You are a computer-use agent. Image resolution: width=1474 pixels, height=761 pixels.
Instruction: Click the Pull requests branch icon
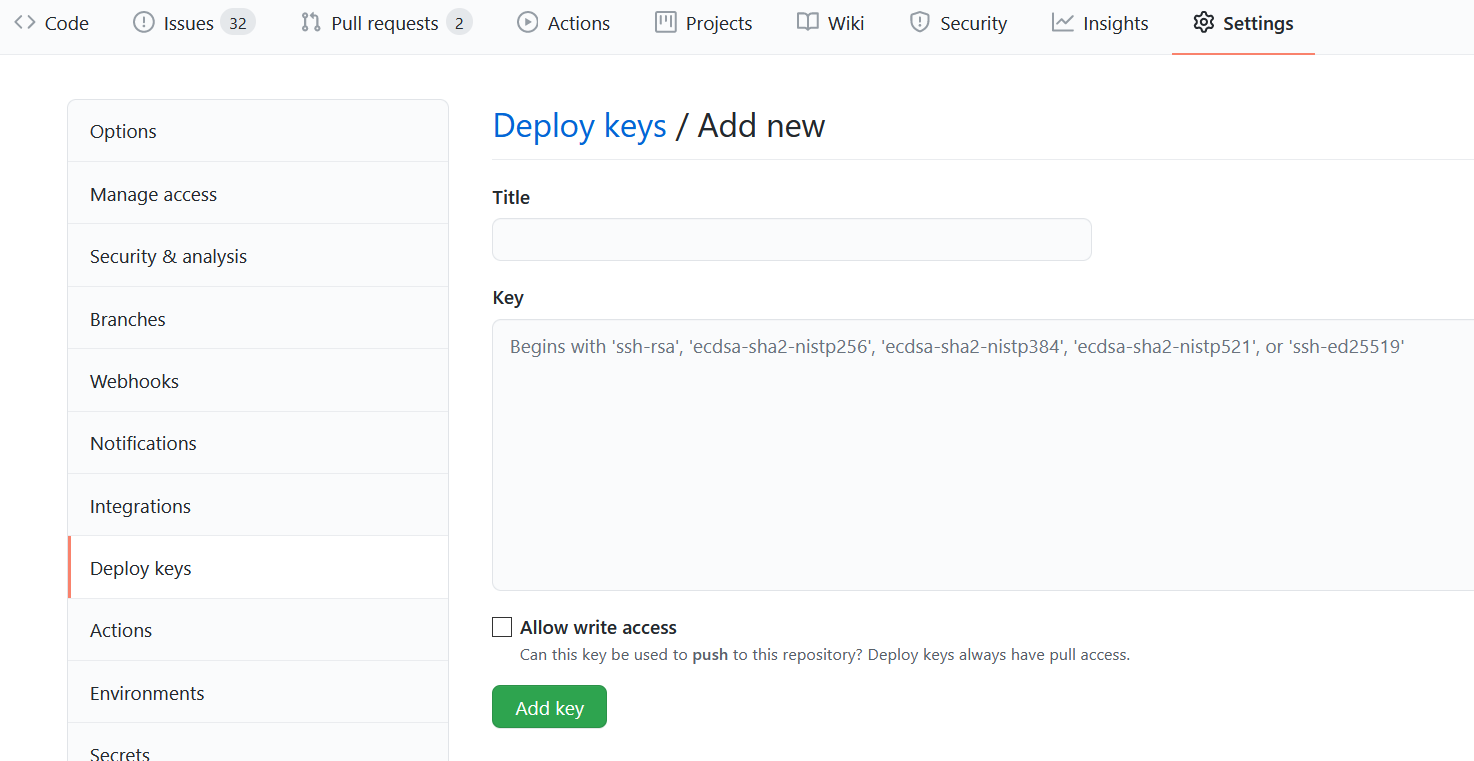click(x=310, y=22)
